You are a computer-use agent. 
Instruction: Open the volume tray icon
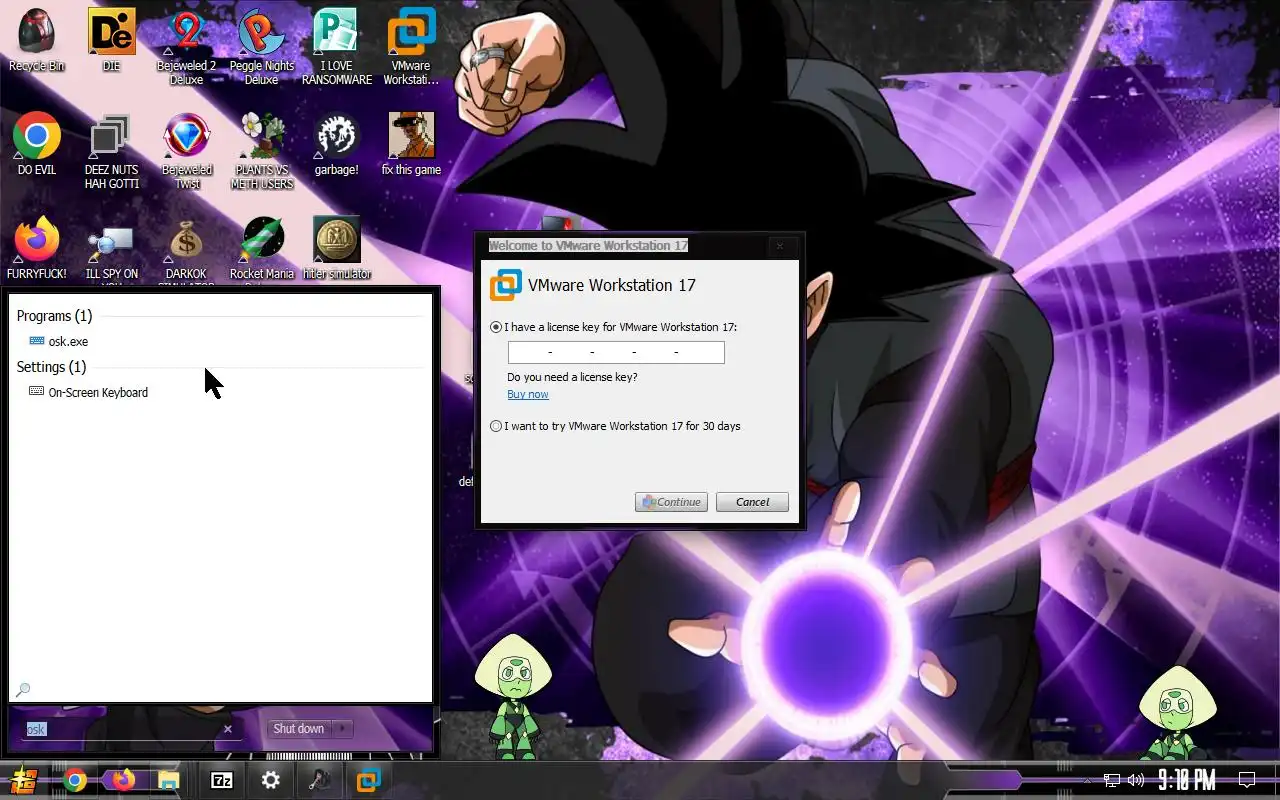[x=1135, y=780]
